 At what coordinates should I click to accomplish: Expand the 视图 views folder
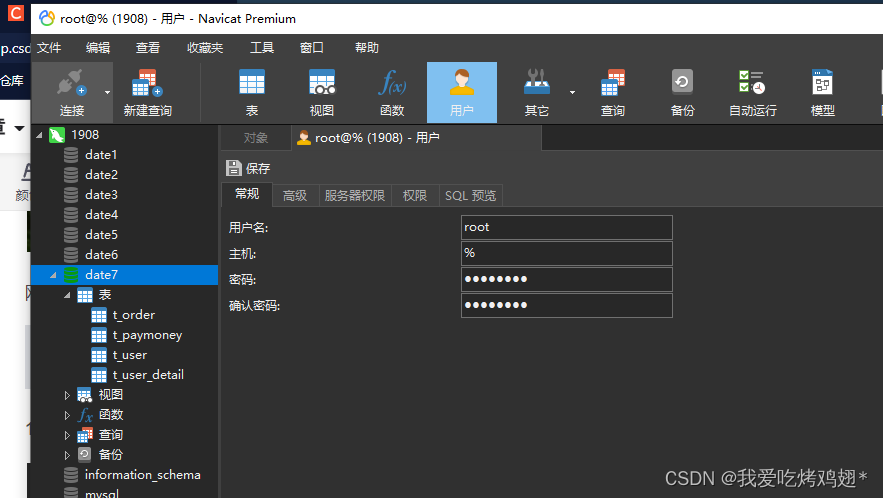[67, 395]
